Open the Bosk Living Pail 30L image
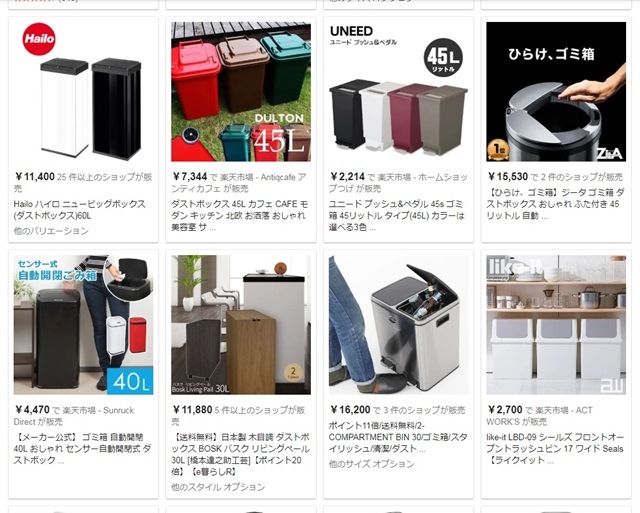640x513 pixels. (x=241, y=325)
